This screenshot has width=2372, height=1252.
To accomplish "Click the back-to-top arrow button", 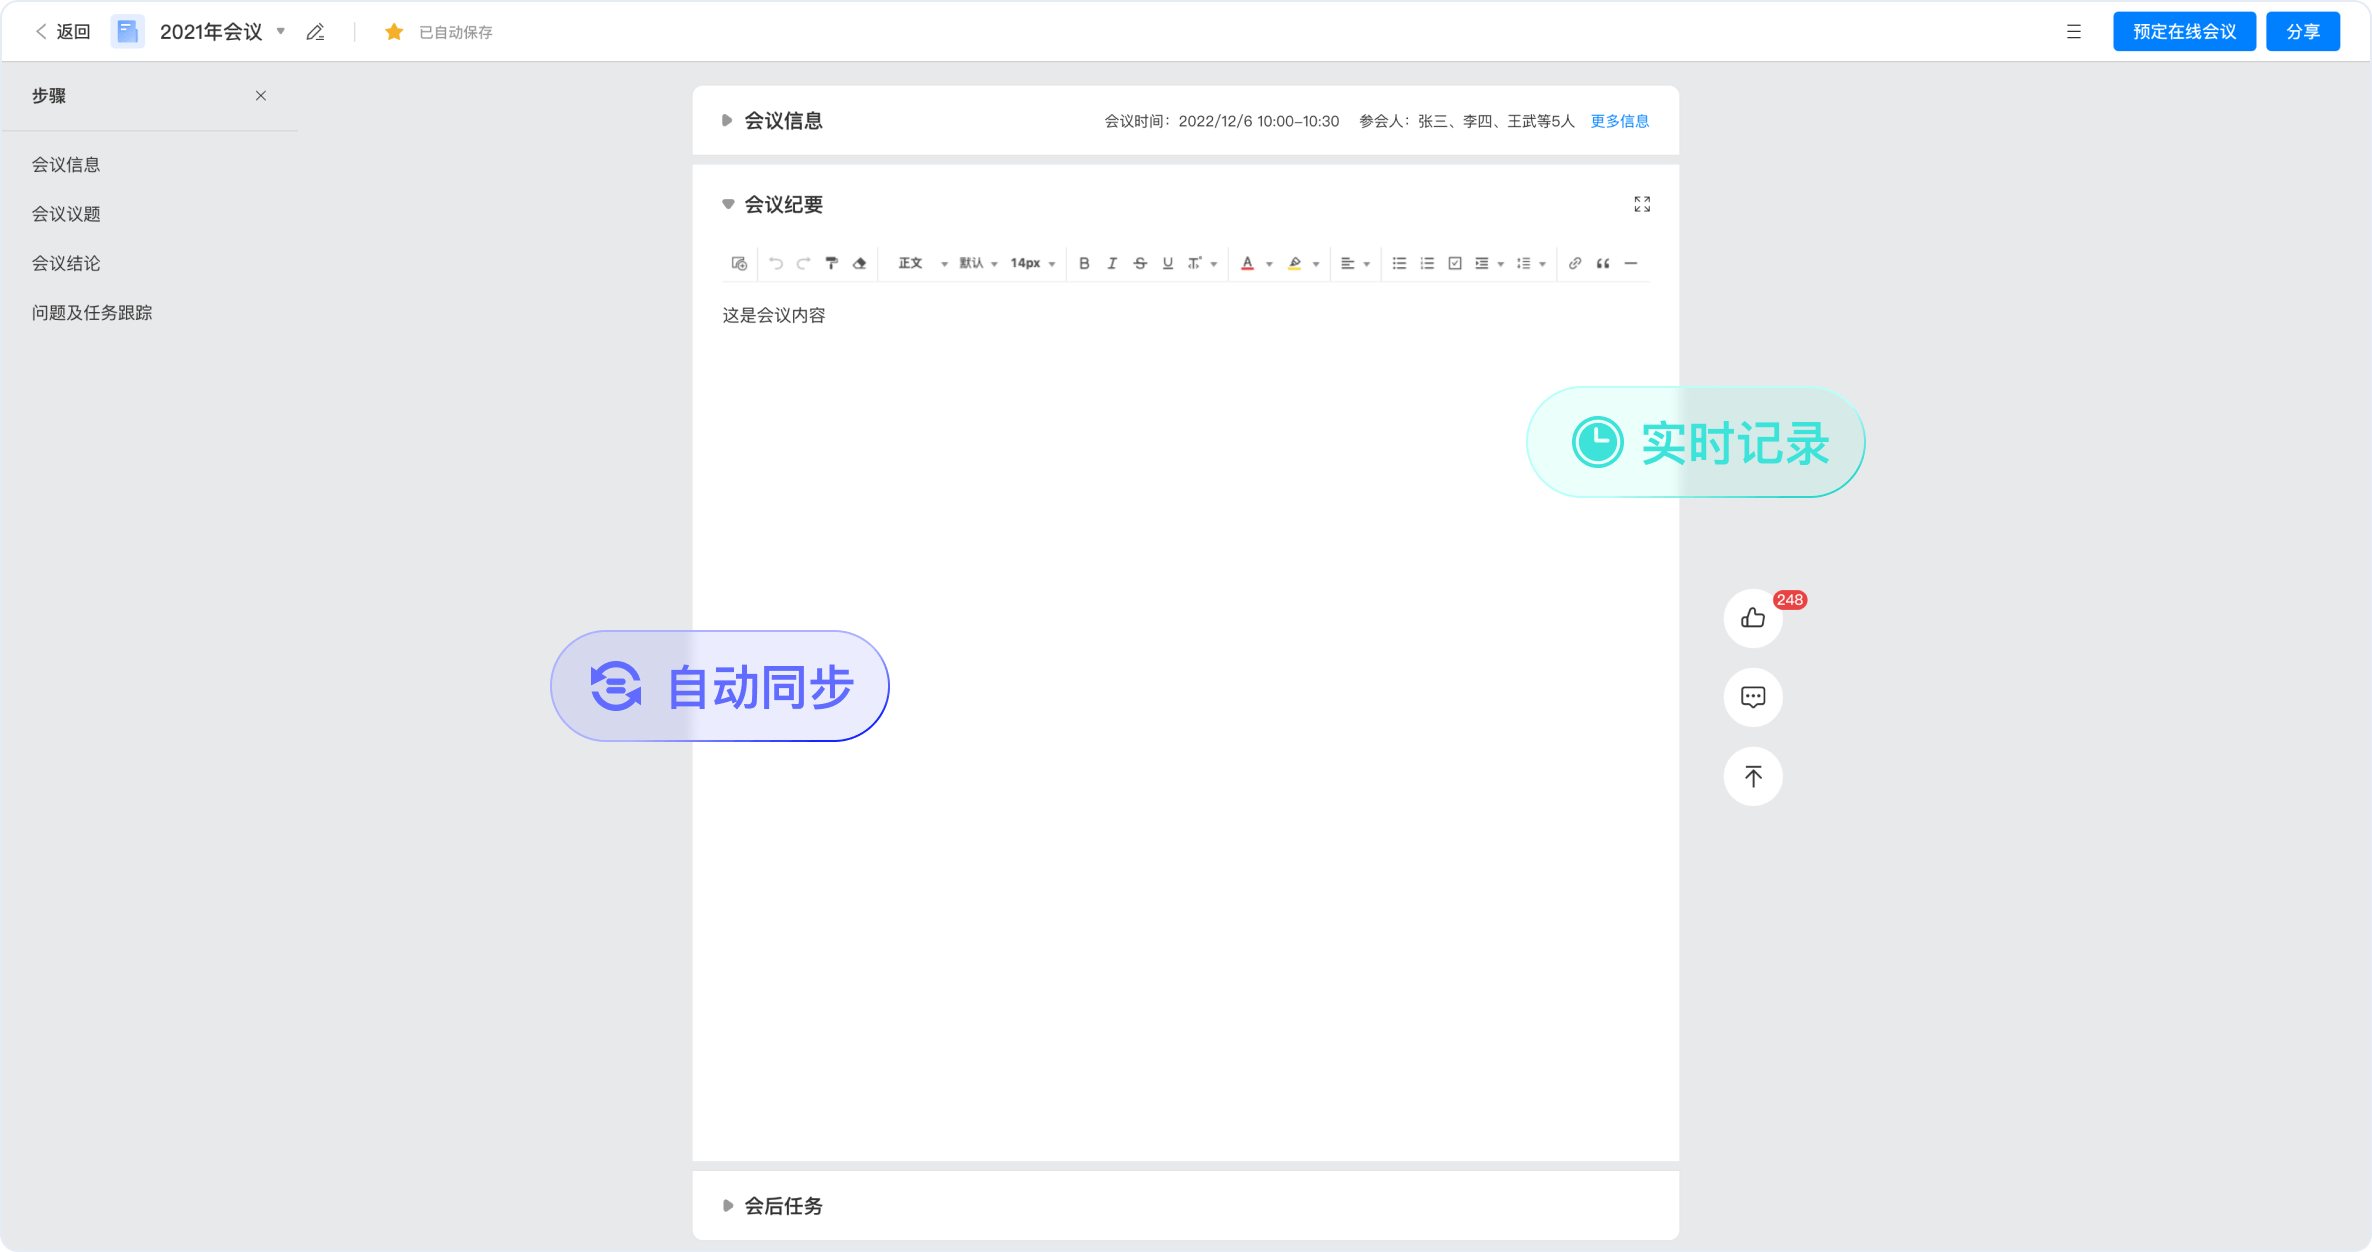I will pyautogui.click(x=1752, y=776).
